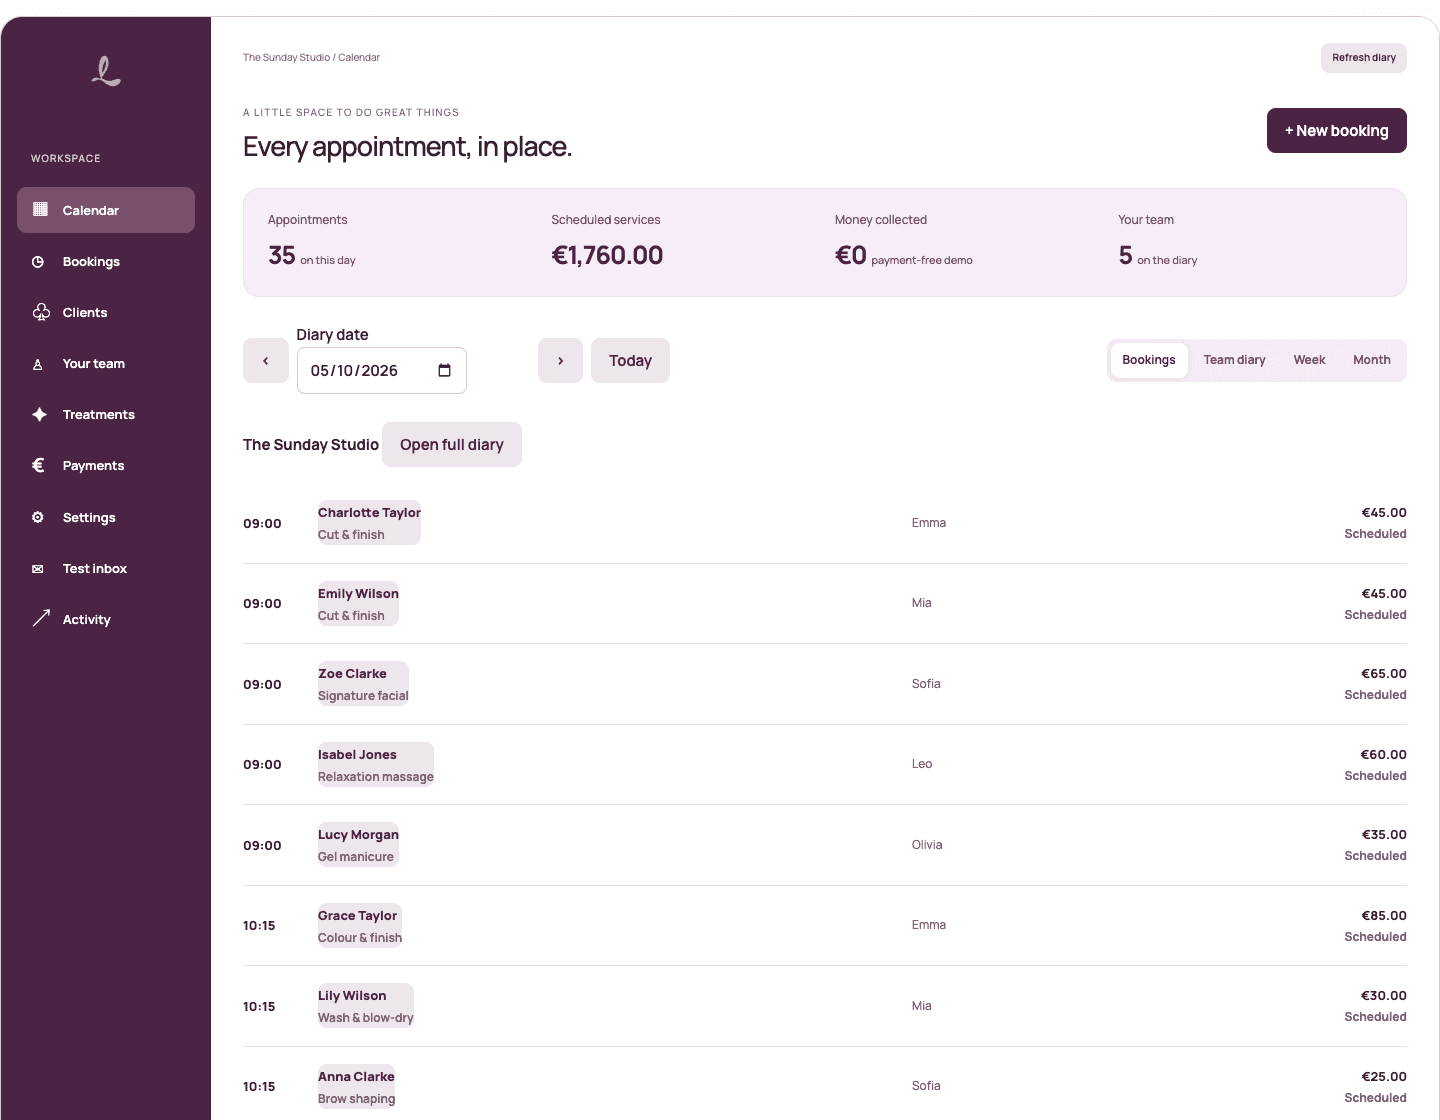Open Emily Wilson's Cut & finish booking
1440x1120 pixels.
point(358,604)
